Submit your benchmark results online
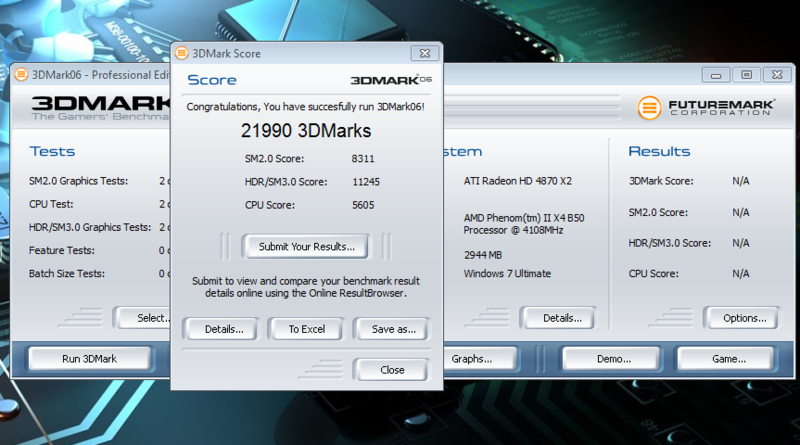 coord(307,246)
